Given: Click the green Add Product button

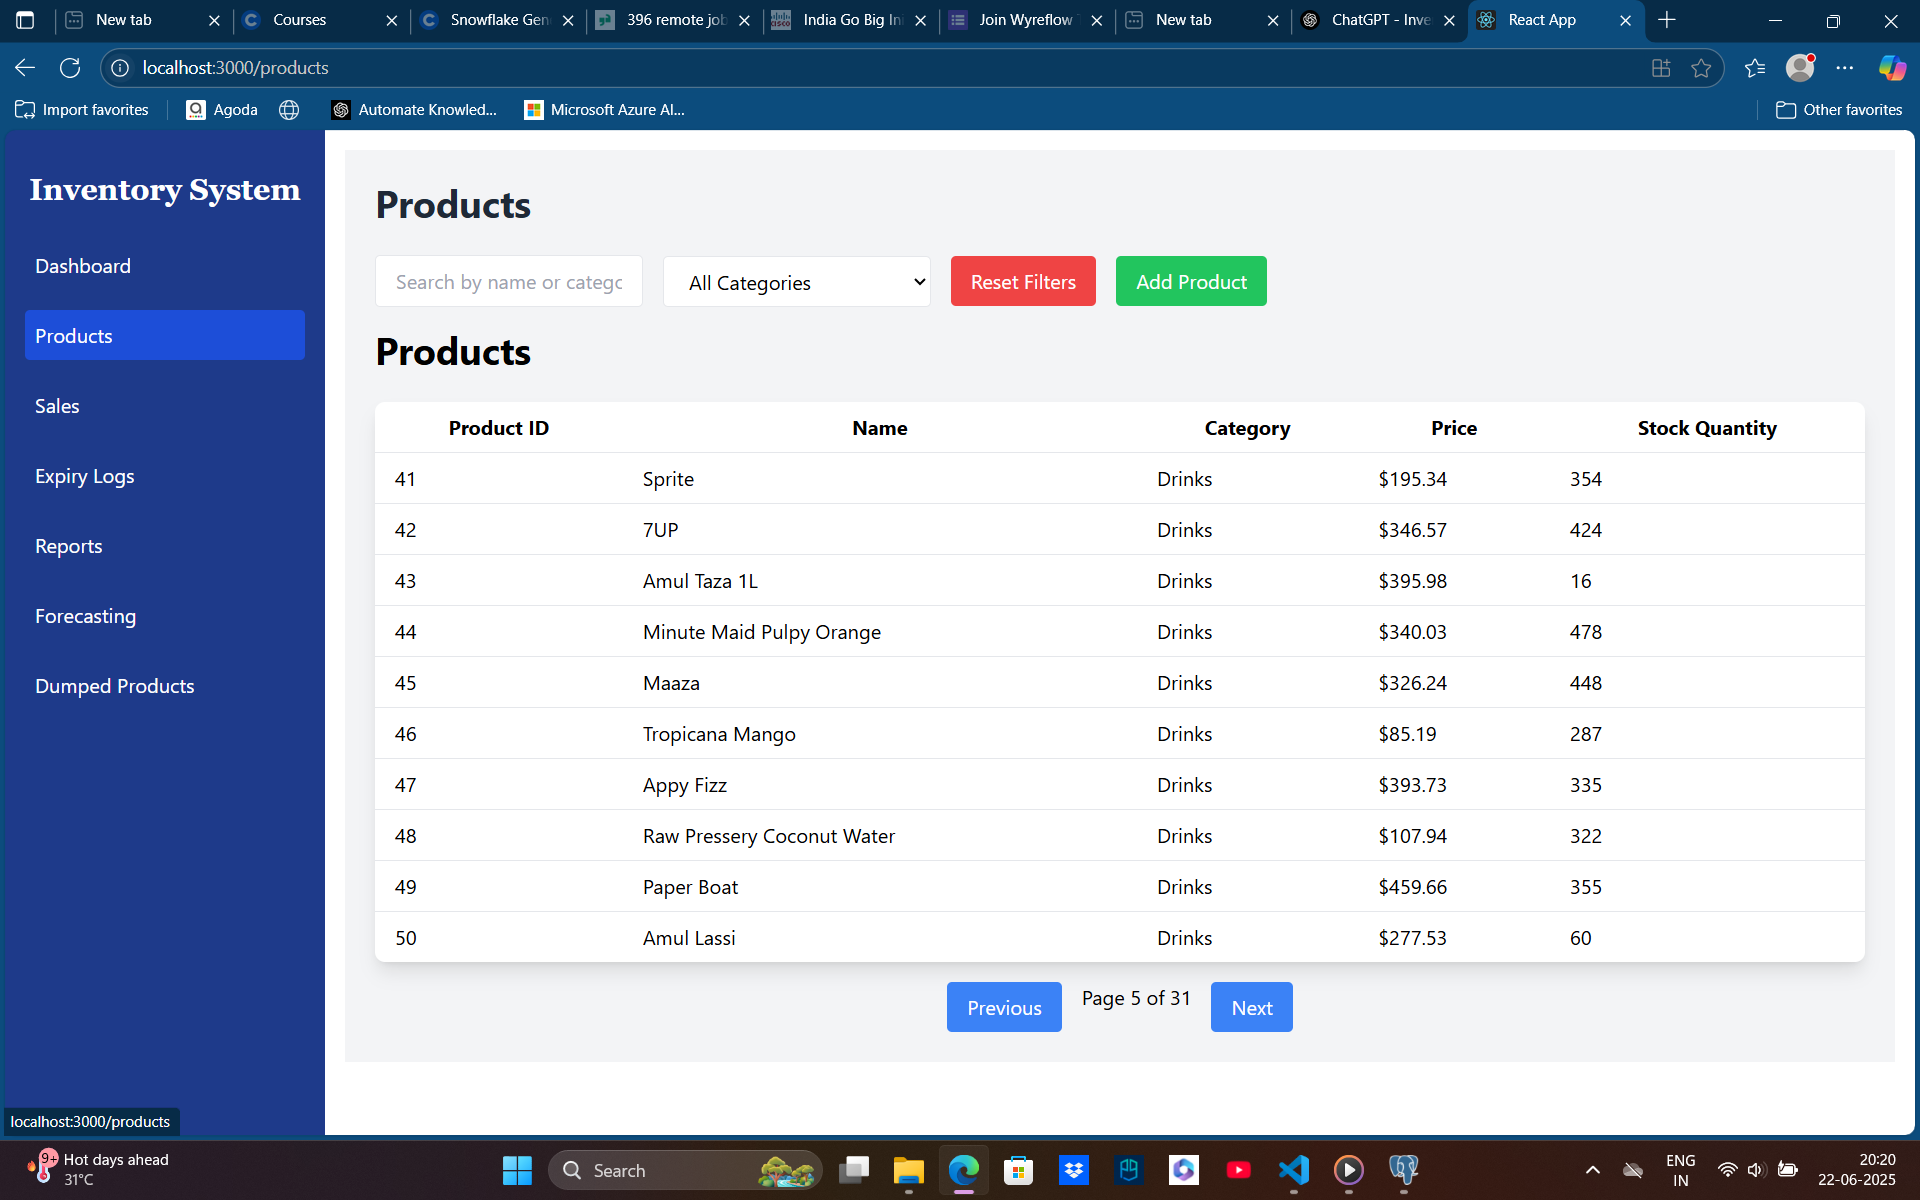Looking at the screenshot, I should click(x=1191, y=281).
